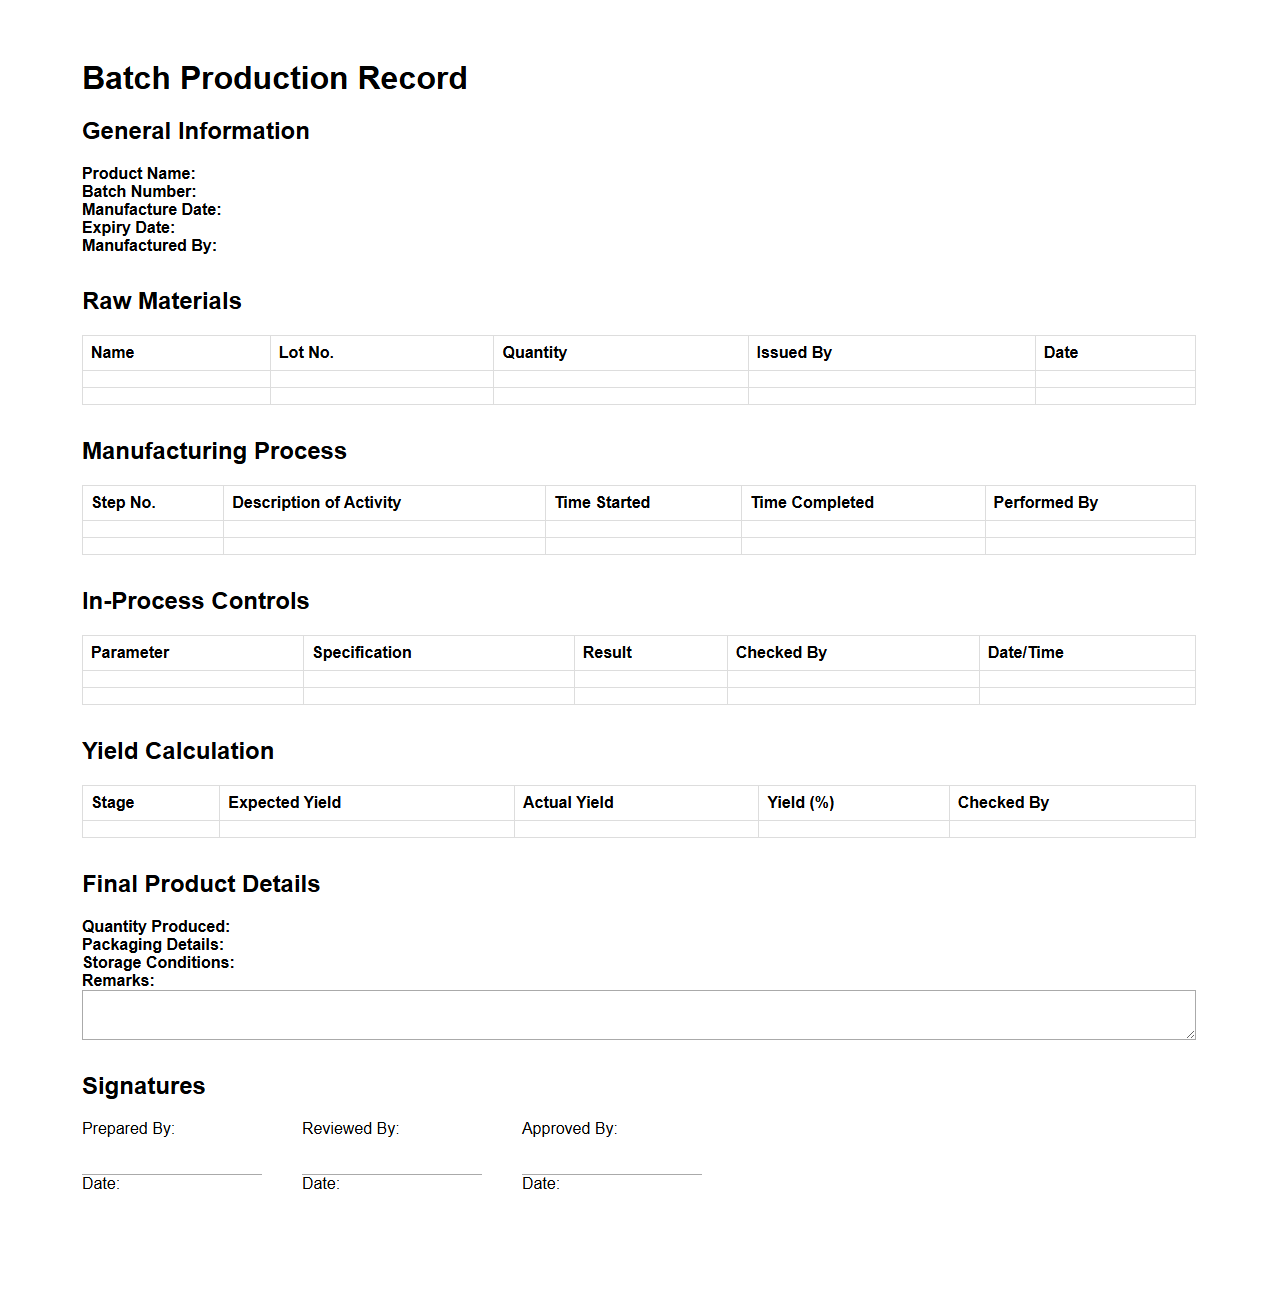Click the Stage cell under Yield Calculation
This screenshot has height=1300, width=1278.
(150, 830)
